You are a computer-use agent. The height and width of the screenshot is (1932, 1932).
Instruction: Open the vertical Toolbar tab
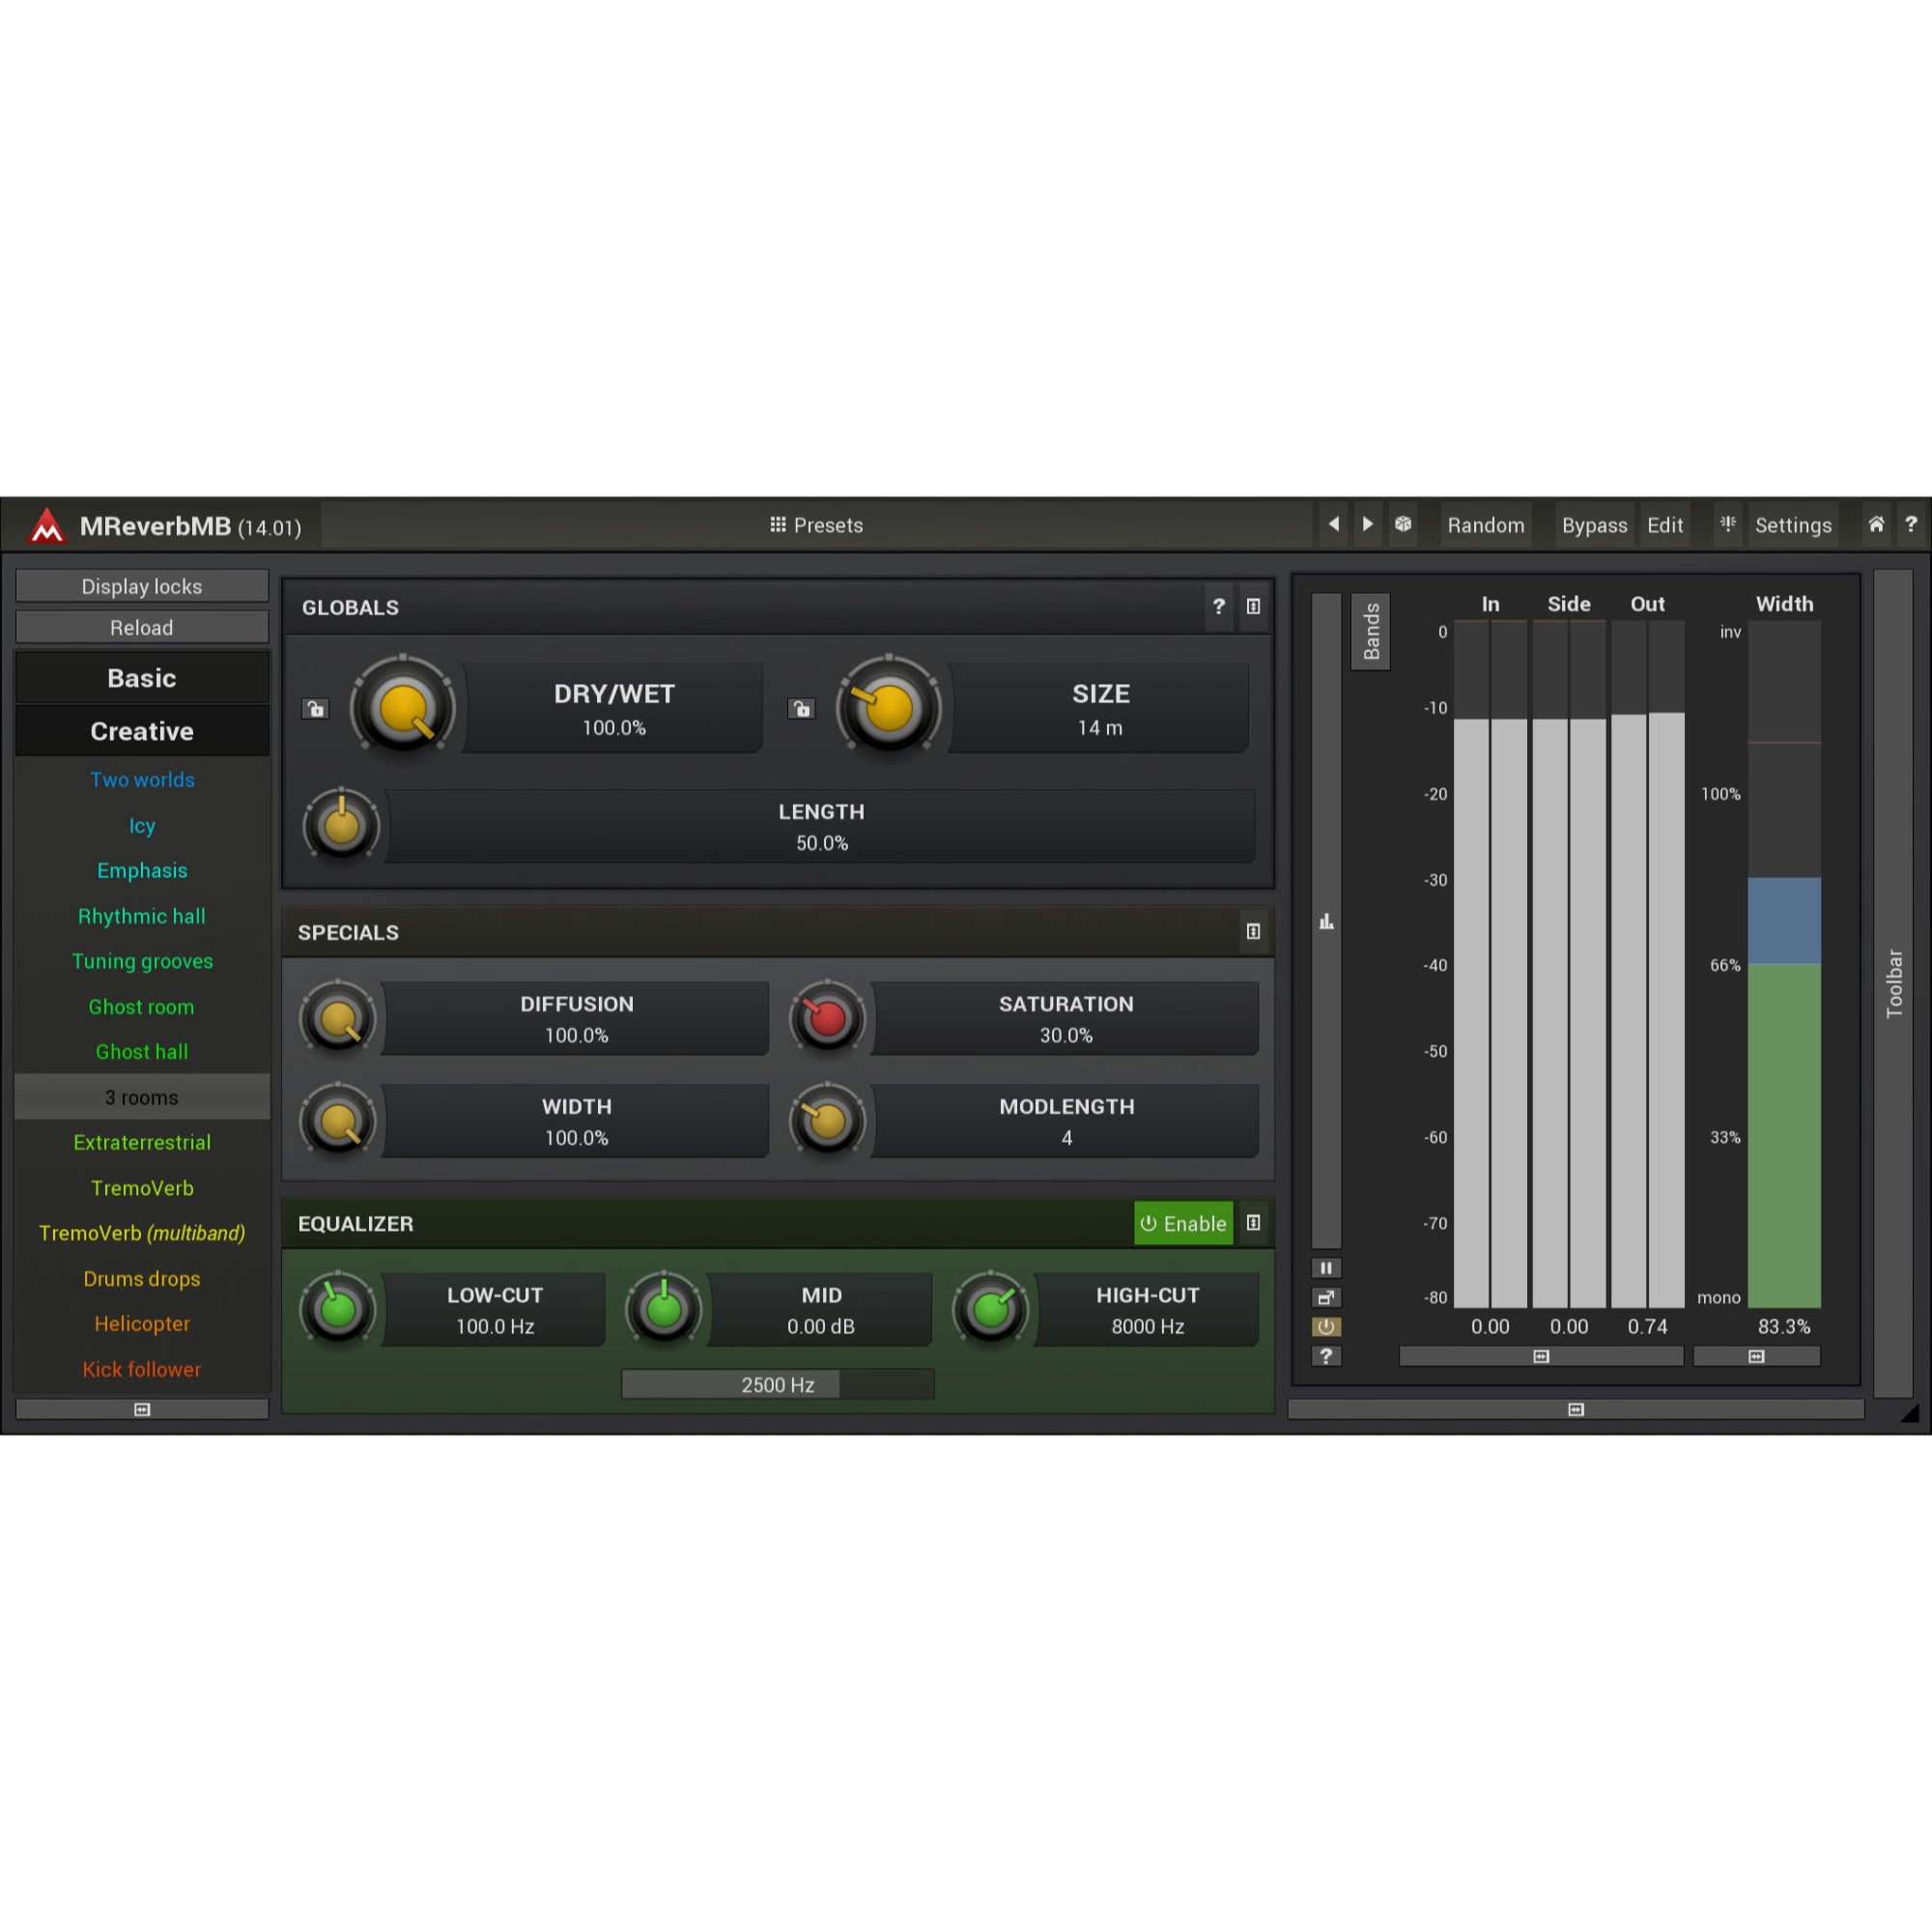point(1893,984)
